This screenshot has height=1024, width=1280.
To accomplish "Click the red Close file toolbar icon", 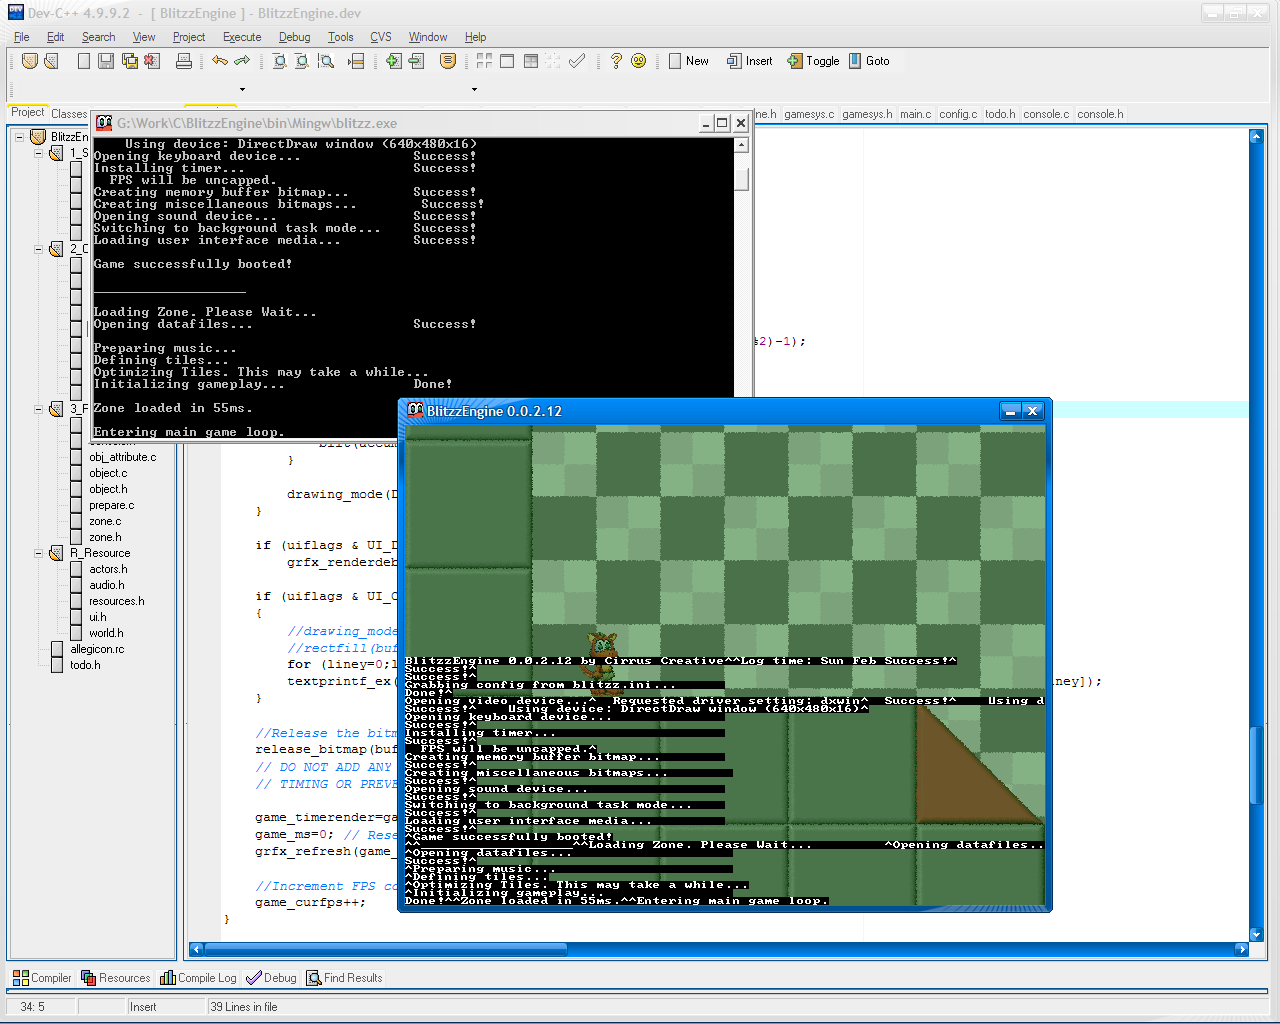I will [x=152, y=61].
